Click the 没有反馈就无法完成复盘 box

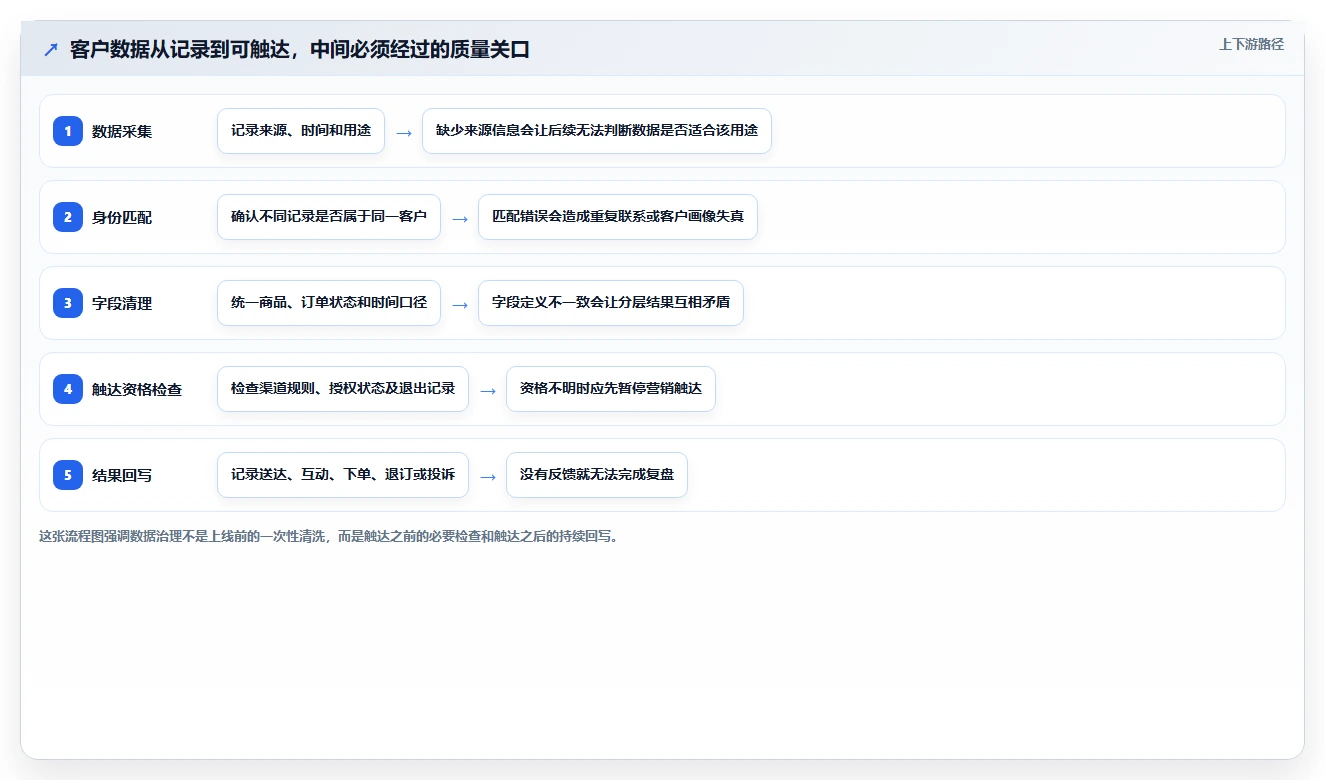pos(597,475)
